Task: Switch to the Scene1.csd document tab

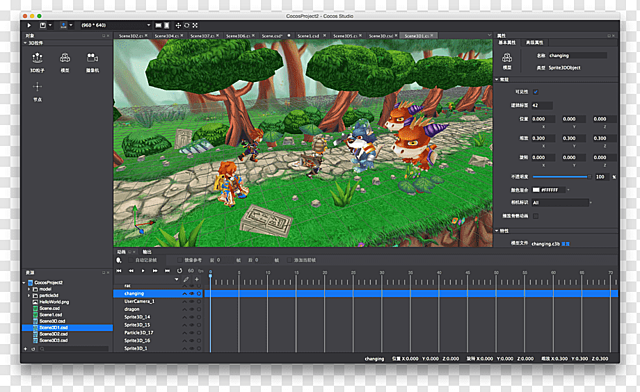Action: (x=309, y=36)
